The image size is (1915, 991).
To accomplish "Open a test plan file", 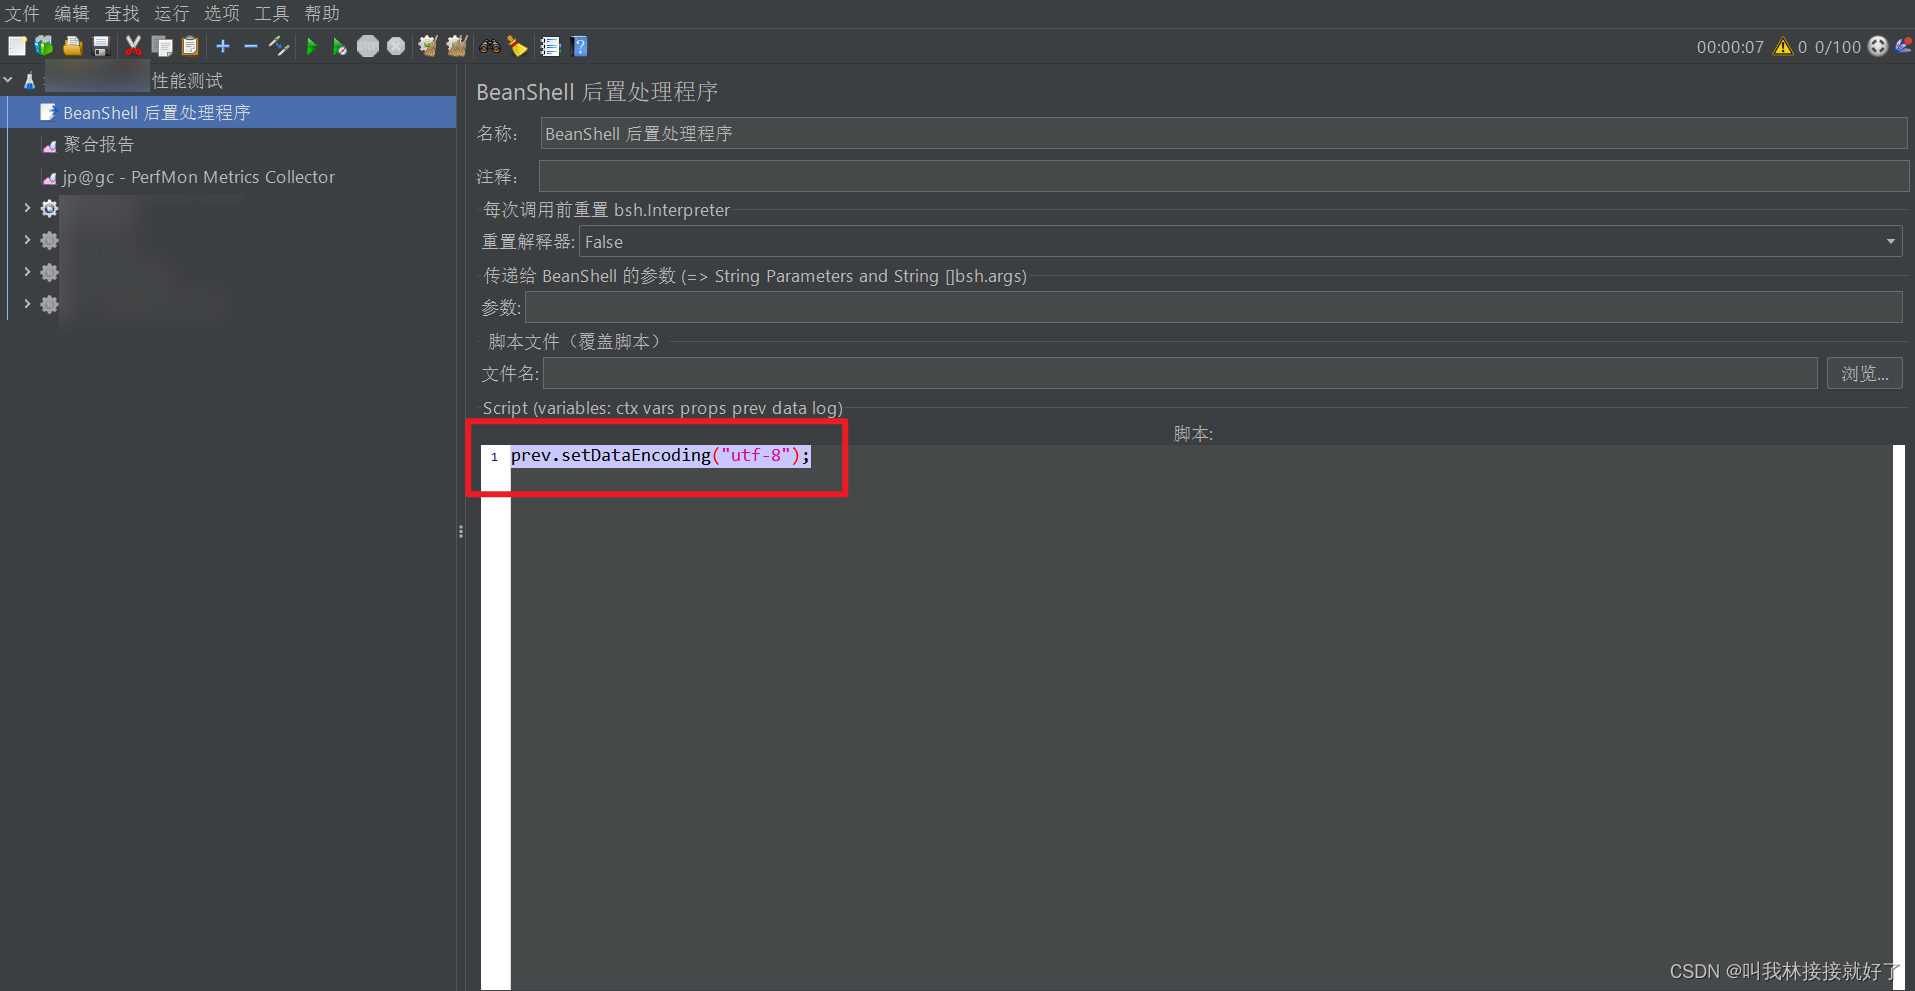I will 72,46.
